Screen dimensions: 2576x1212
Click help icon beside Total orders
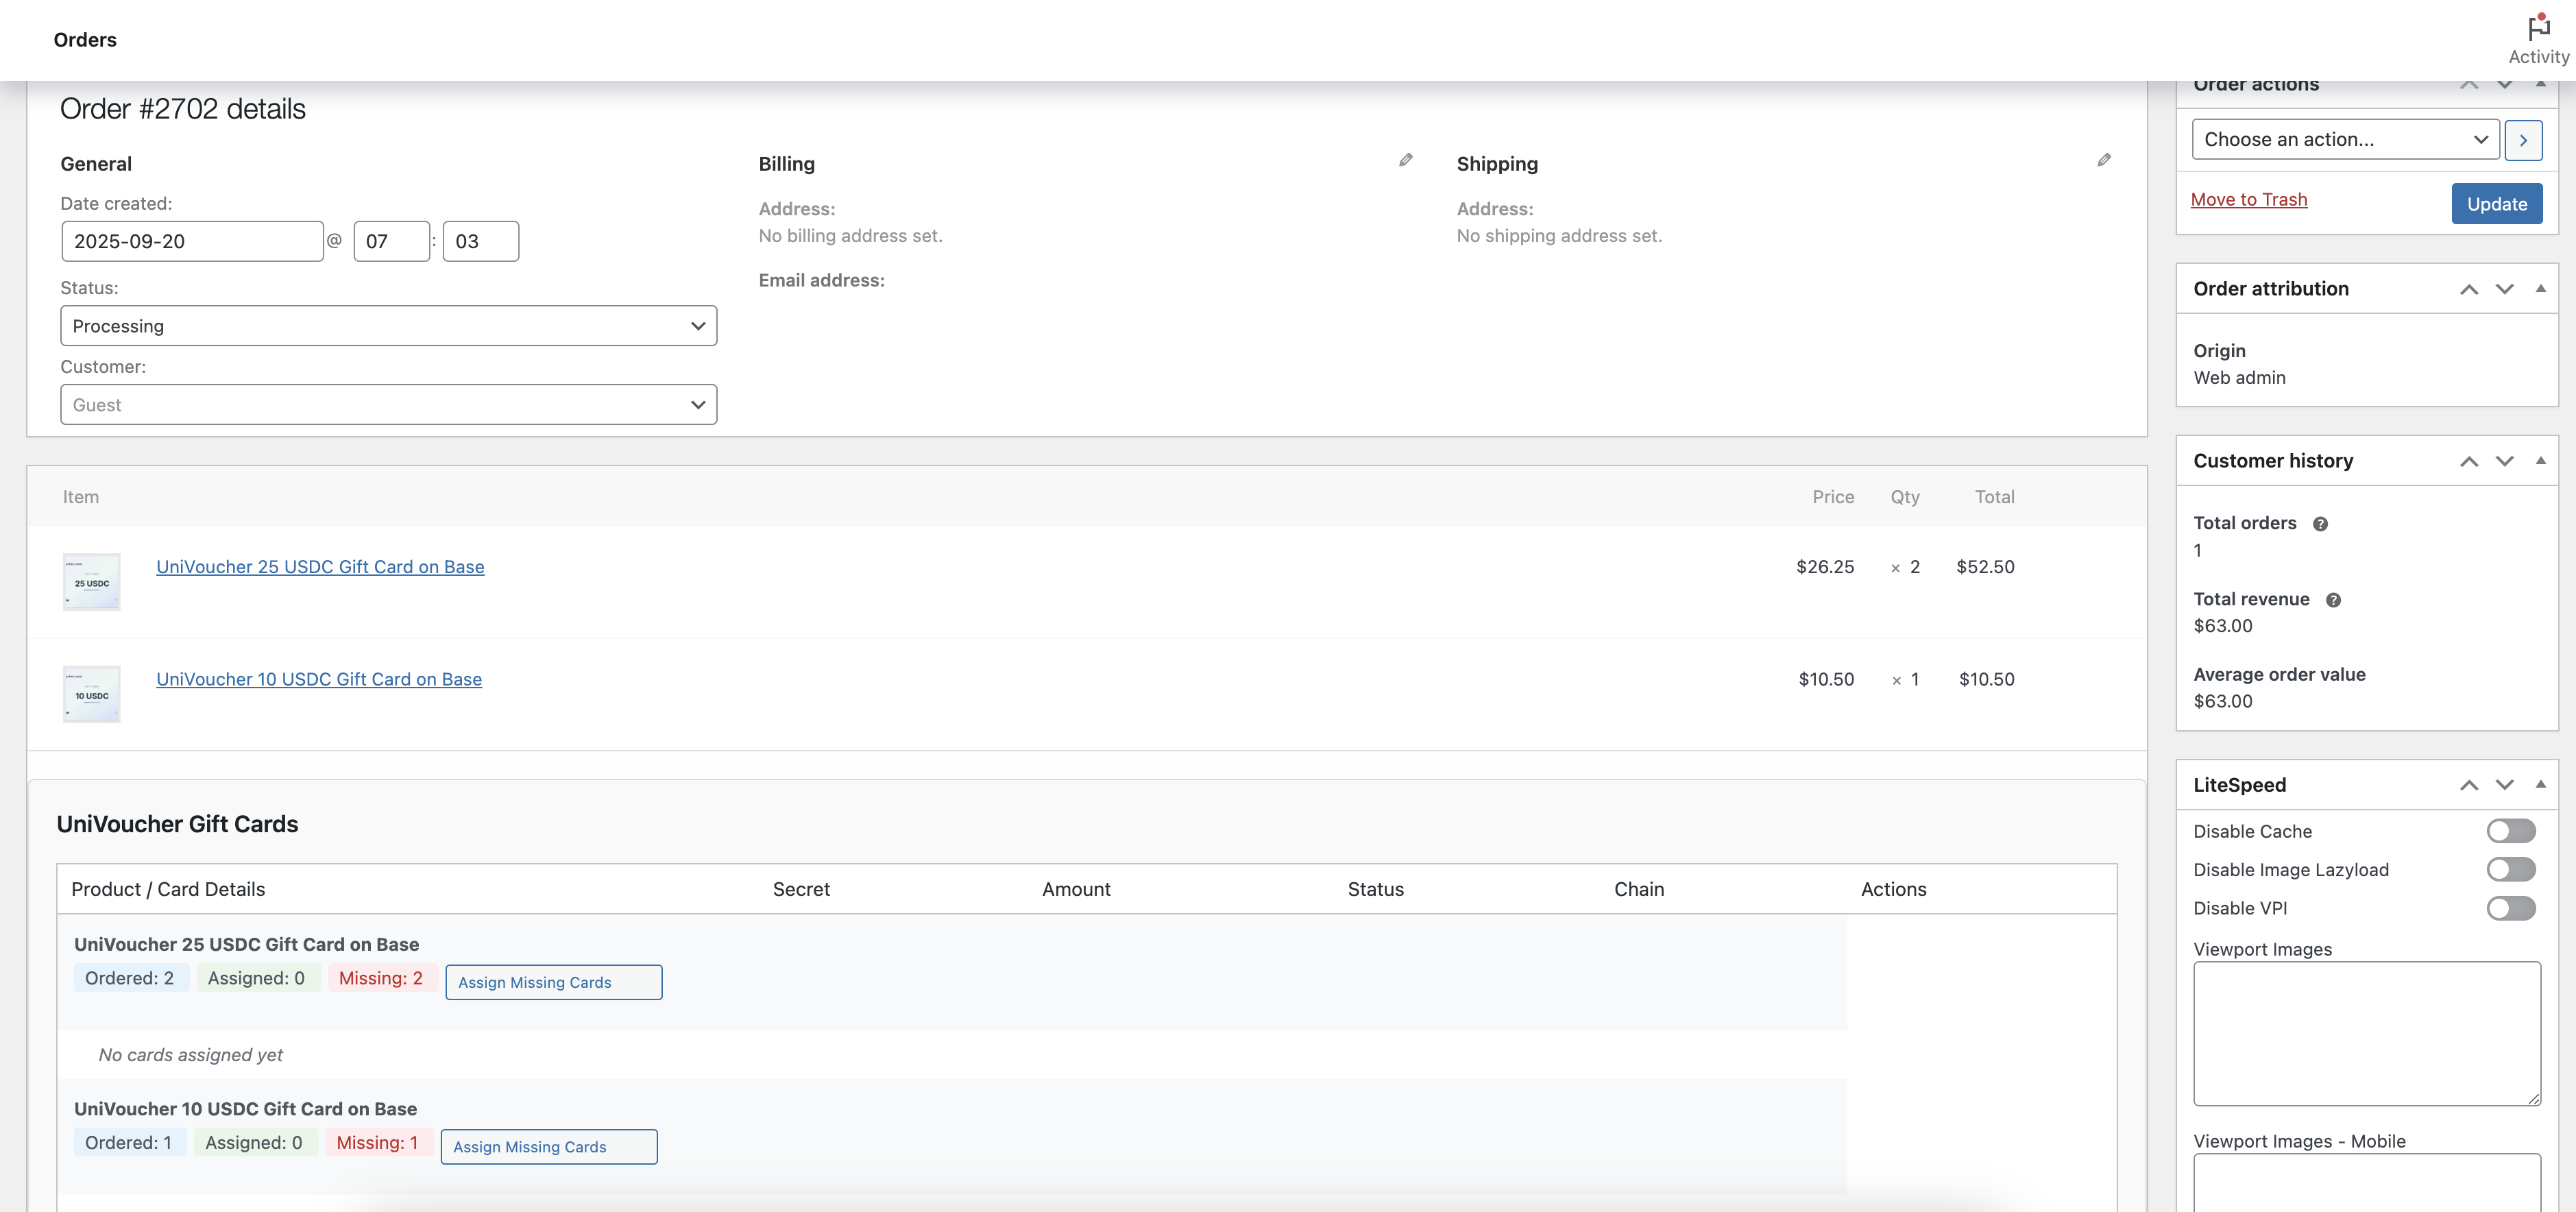point(2320,524)
